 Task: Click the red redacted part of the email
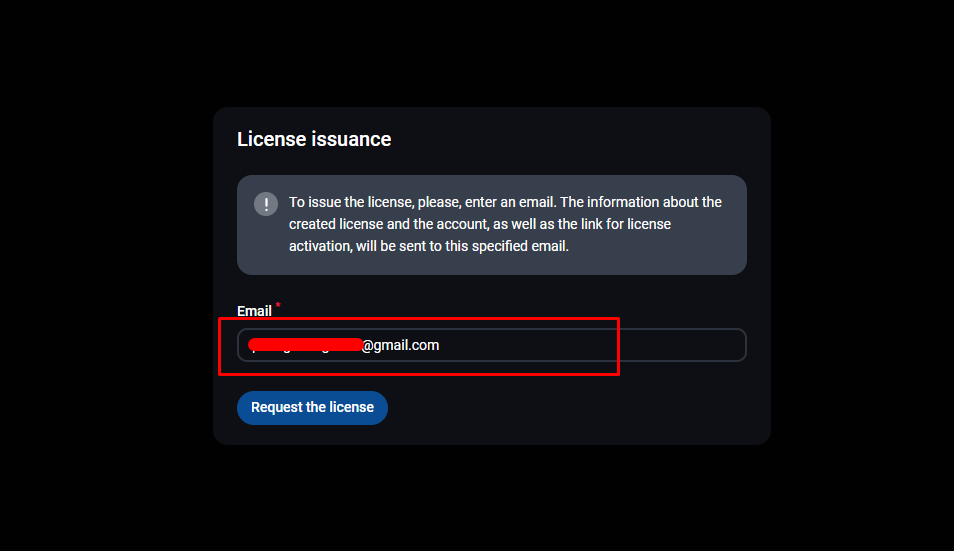coord(305,345)
